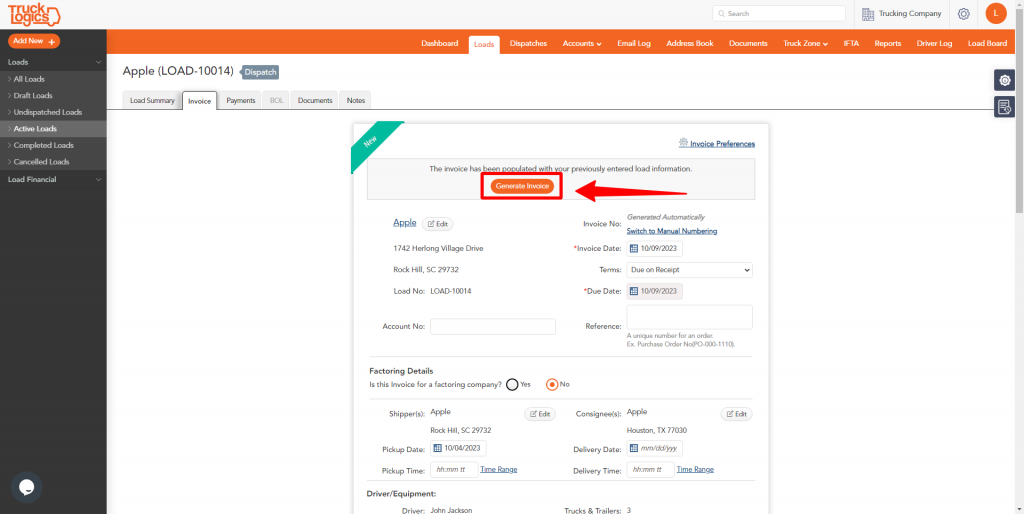Expand the Accounts menu
1024x514 pixels.
click(582, 44)
